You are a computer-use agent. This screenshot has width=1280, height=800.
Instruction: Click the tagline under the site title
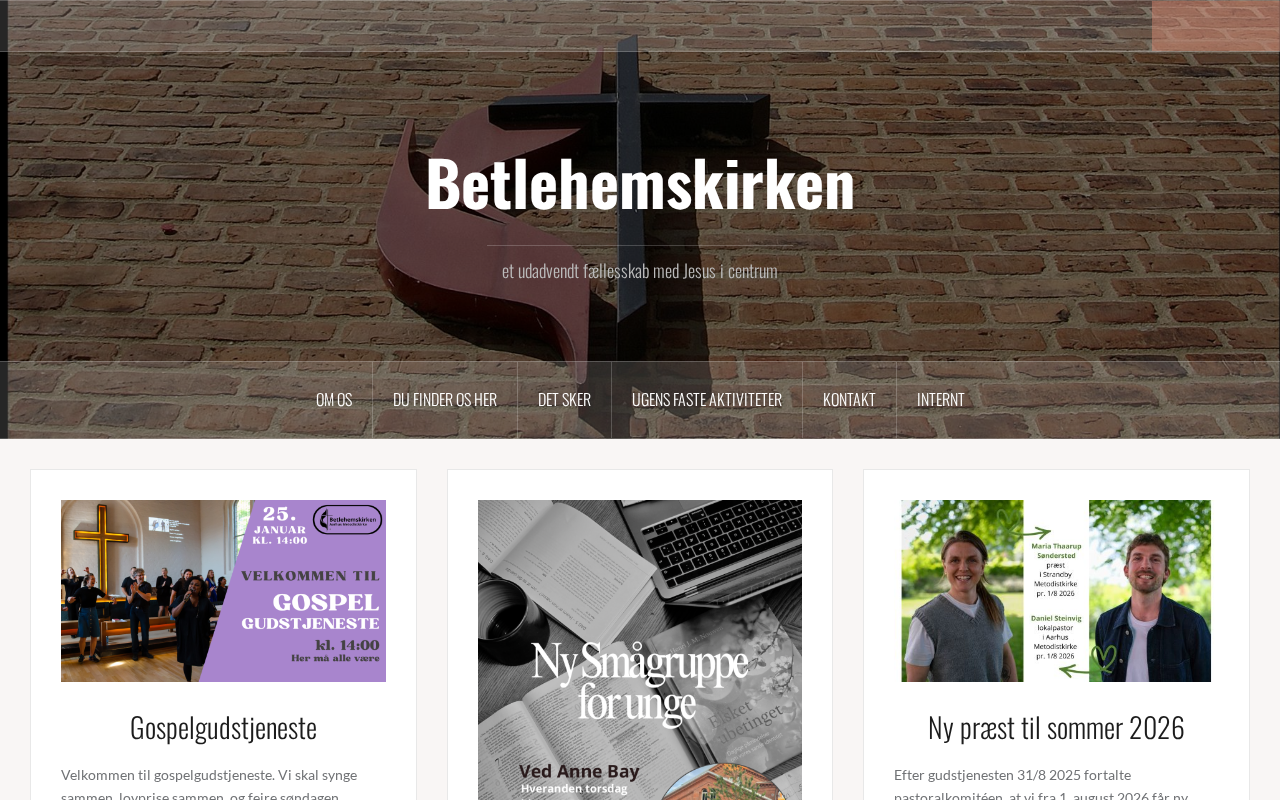640,271
